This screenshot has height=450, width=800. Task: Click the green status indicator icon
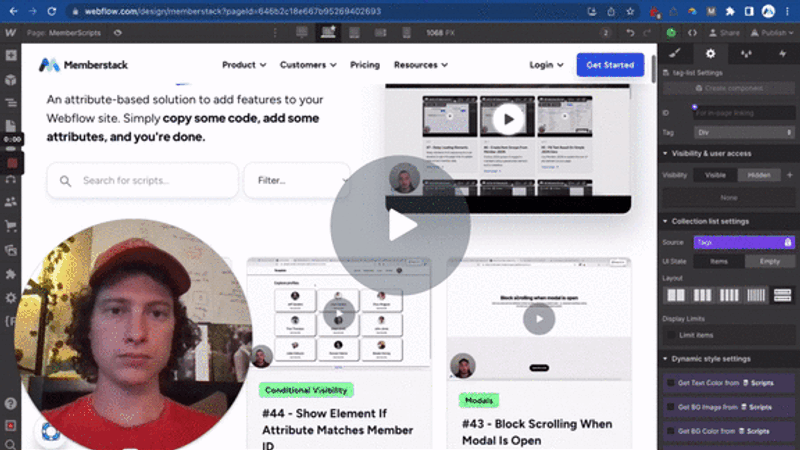671,33
